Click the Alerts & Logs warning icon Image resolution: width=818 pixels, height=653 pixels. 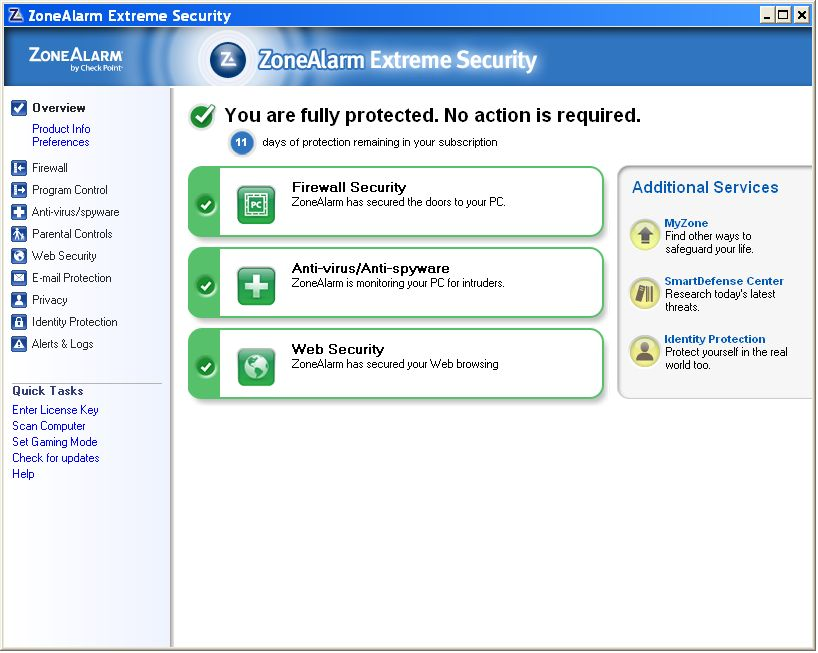pos(19,344)
